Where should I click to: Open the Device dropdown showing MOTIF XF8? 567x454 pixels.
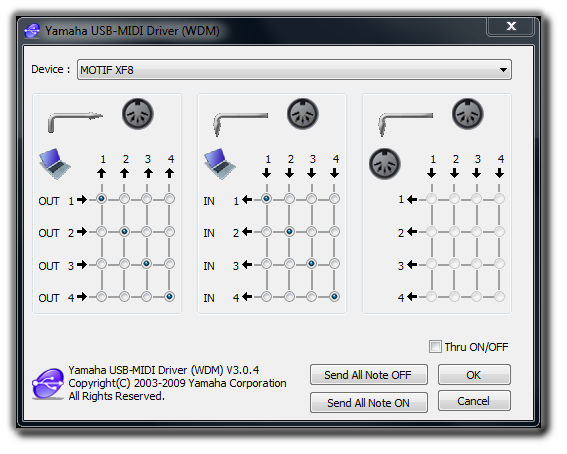pos(294,70)
